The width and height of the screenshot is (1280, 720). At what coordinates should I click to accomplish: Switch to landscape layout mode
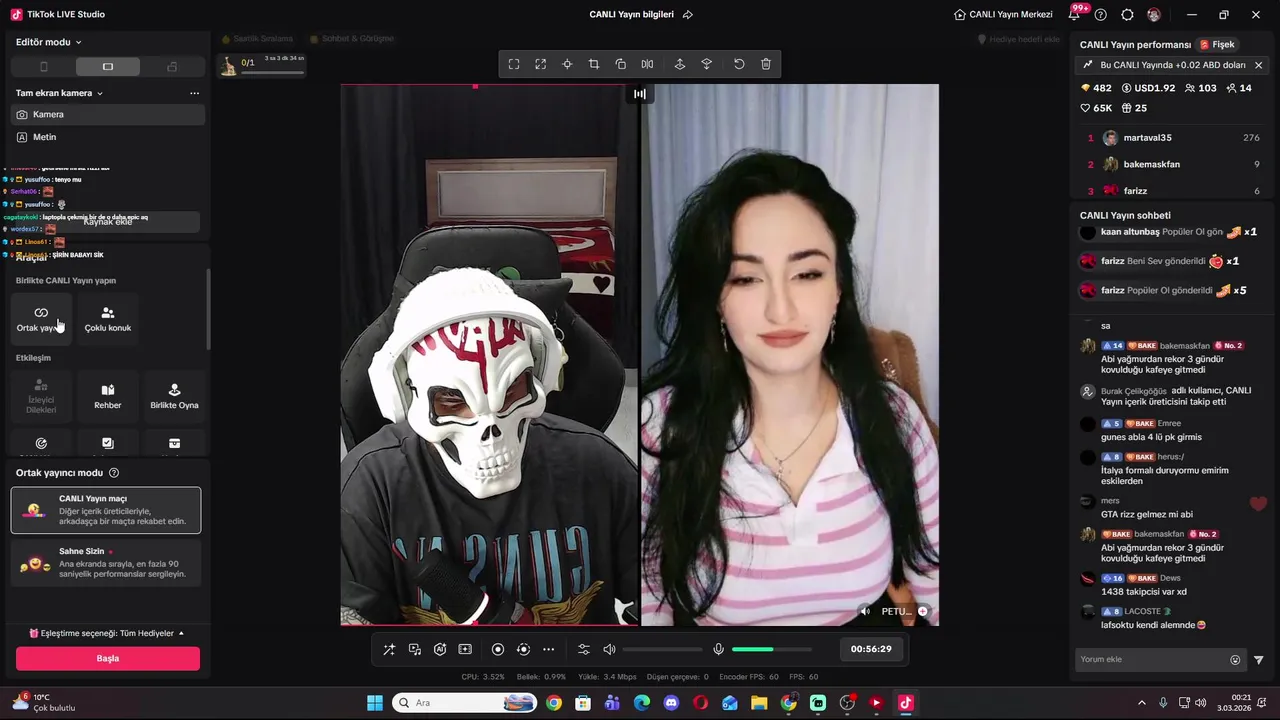pyautogui.click(x=108, y=67)
